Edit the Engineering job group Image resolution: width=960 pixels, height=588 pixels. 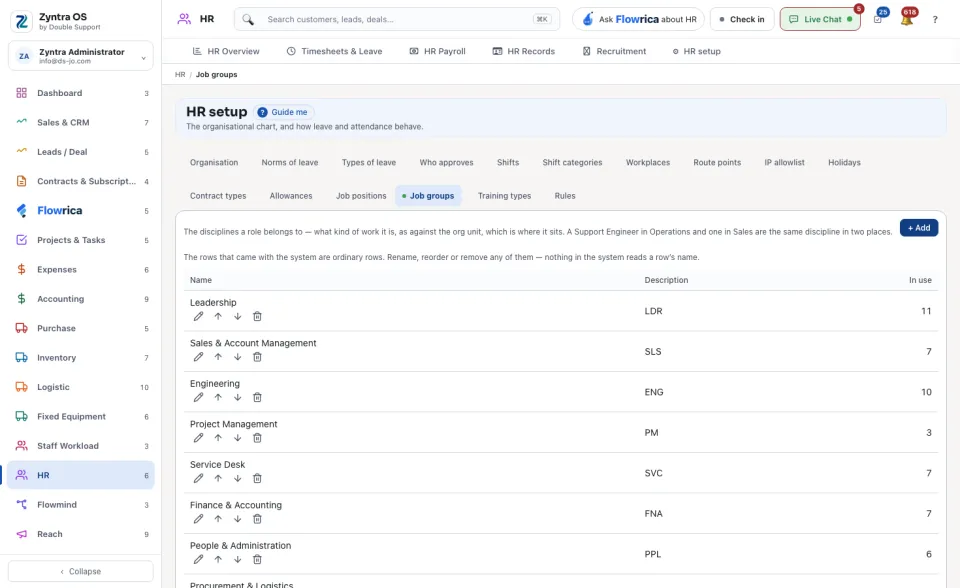[x=198, y=398]
